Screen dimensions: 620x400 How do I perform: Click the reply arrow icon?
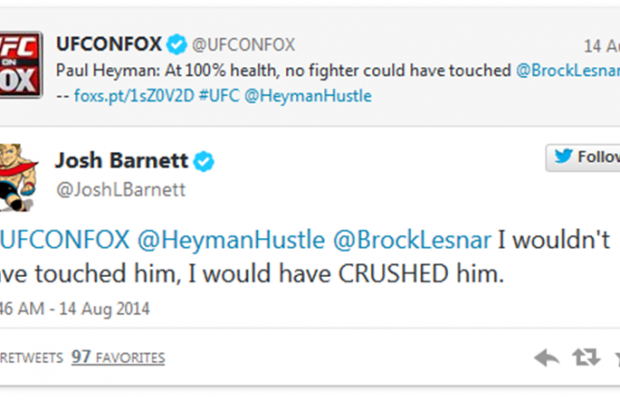(546, 357)
